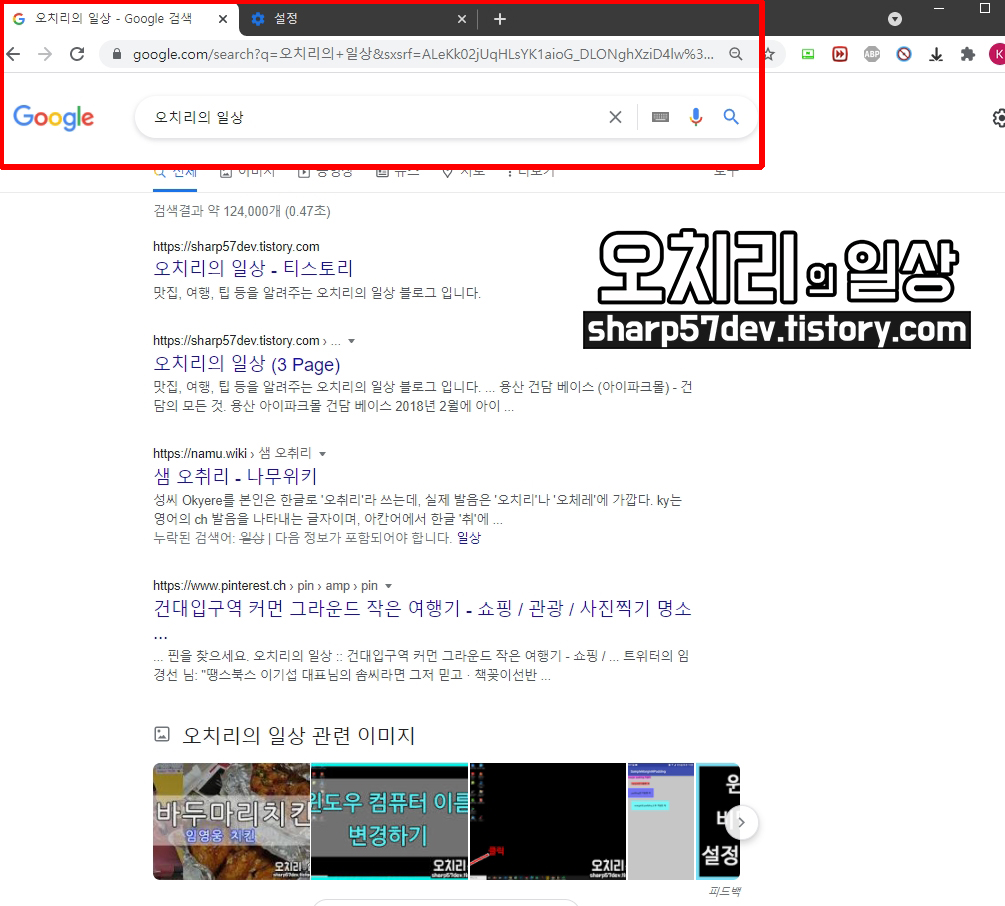Close the 설정 tab
1005x906 pixels.
461,19
